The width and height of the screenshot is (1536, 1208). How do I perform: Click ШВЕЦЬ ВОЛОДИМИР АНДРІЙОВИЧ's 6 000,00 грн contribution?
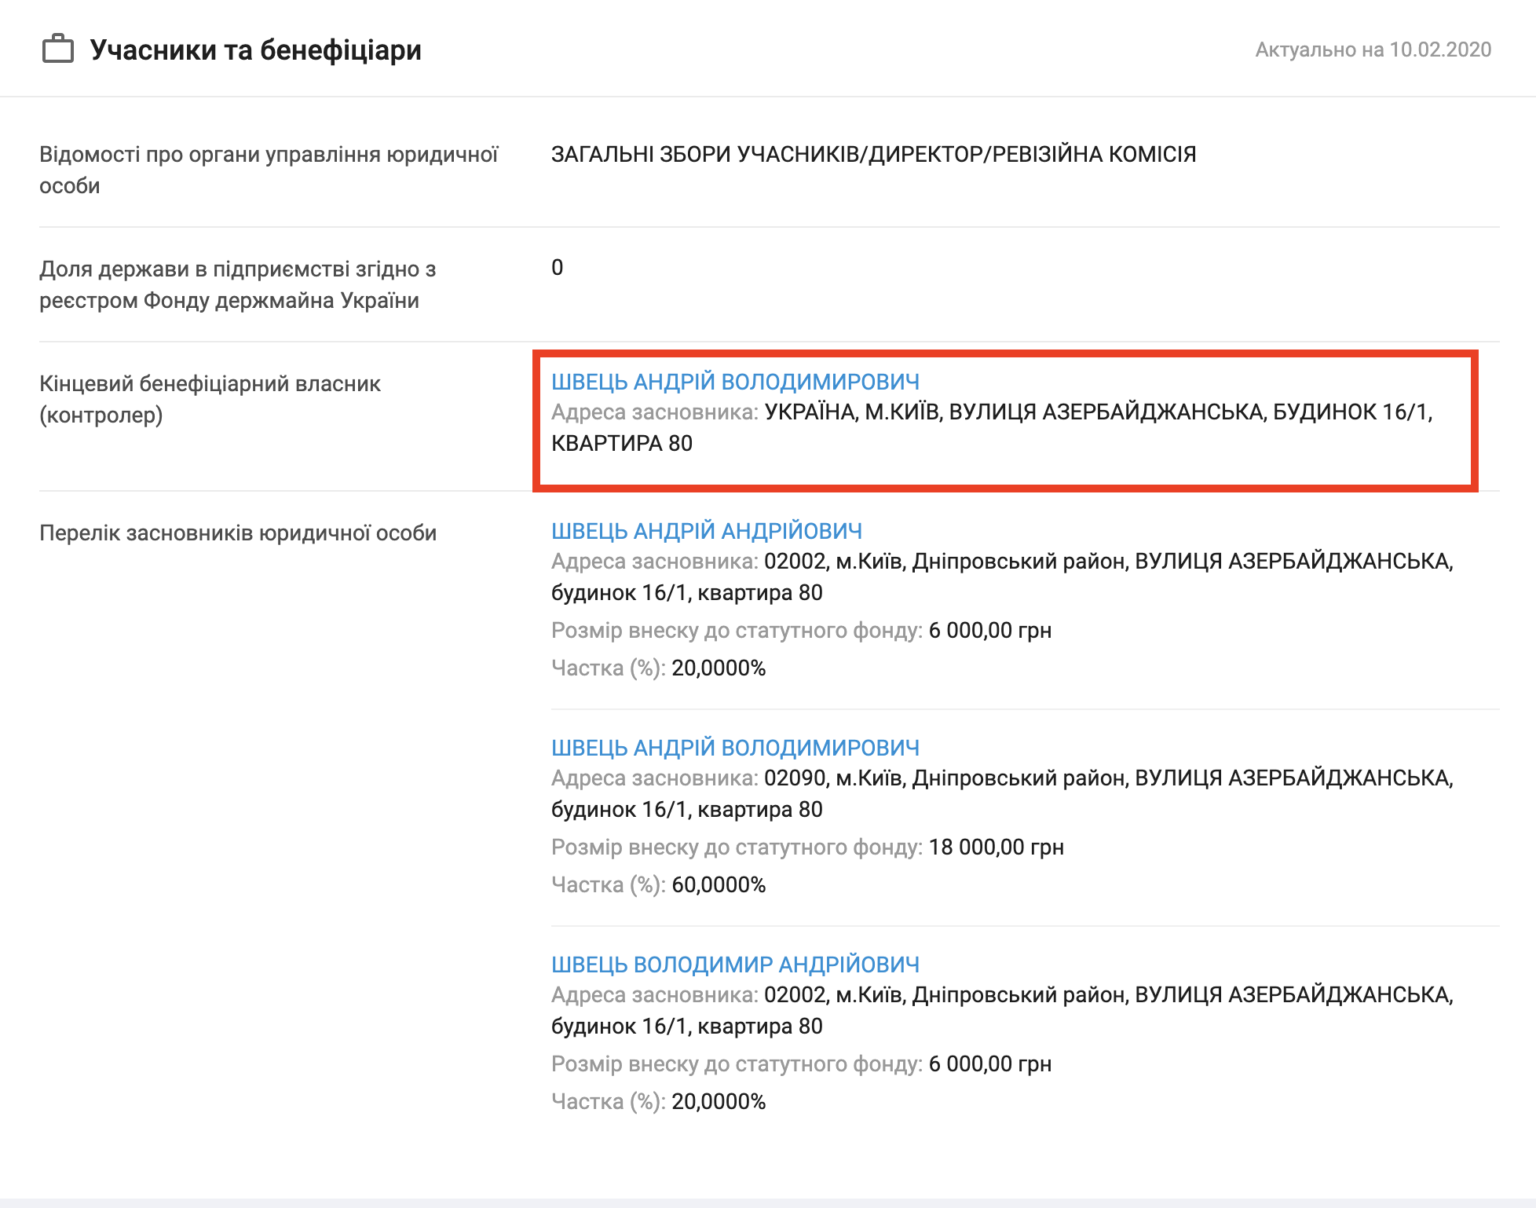(989, 1065)
